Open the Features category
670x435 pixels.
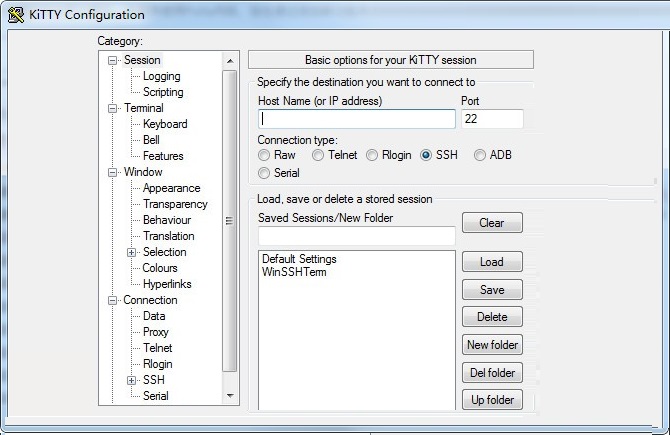point(163,156)
